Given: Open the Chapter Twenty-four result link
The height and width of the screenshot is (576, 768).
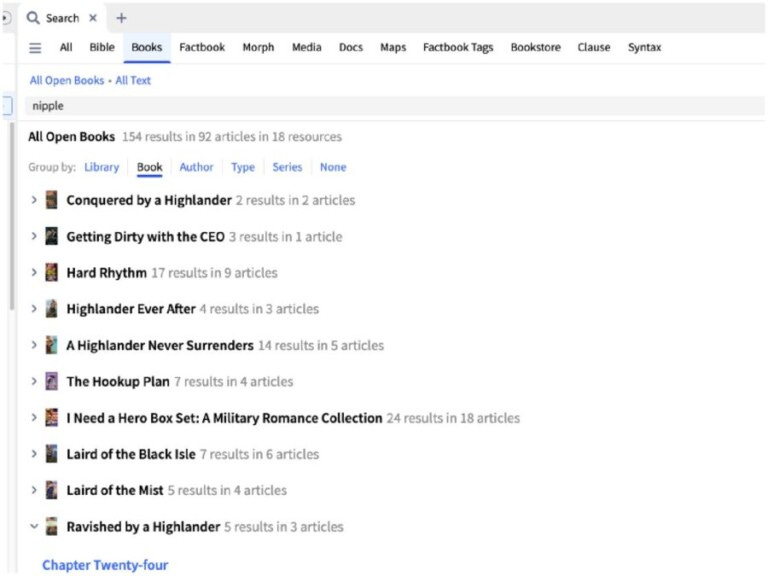Looking at the screenshot, I should point(105,565).
